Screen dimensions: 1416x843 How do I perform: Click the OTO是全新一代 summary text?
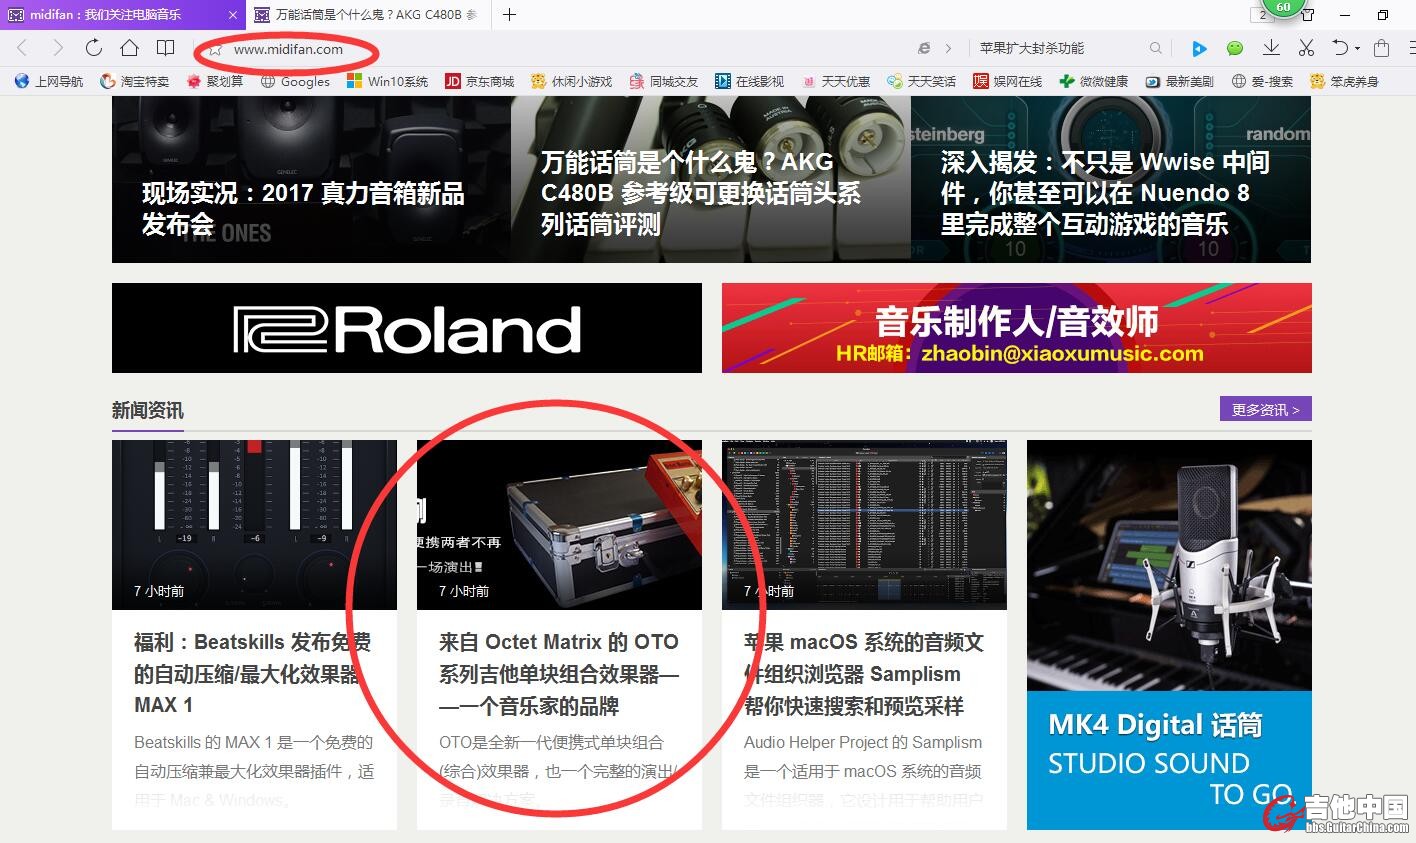[x=559, y=771]
